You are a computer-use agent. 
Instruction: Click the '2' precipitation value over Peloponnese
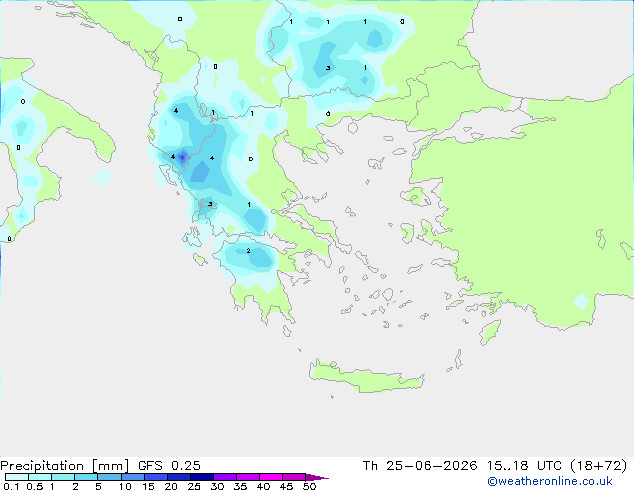click(x=248, y=251)
